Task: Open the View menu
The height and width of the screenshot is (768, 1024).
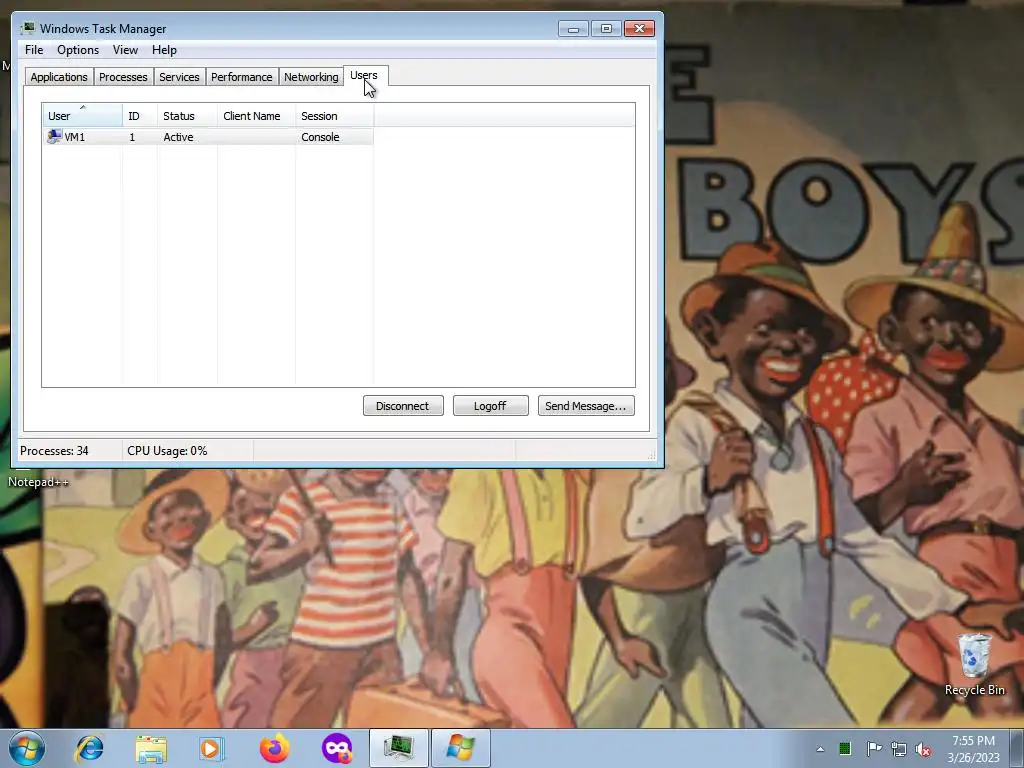Action: pyautogui.click(x=125, y=50)
